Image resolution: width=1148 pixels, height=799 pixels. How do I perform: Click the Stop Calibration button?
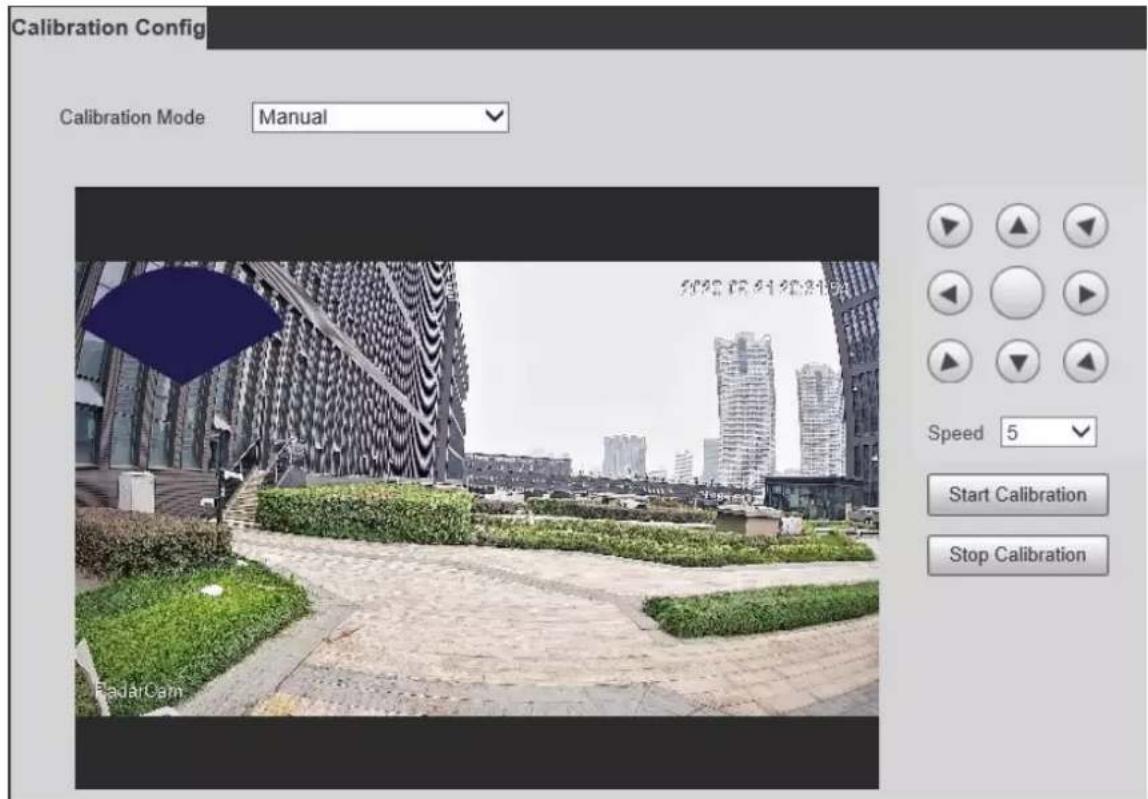pyautogui.click(x=1018, y=555)
